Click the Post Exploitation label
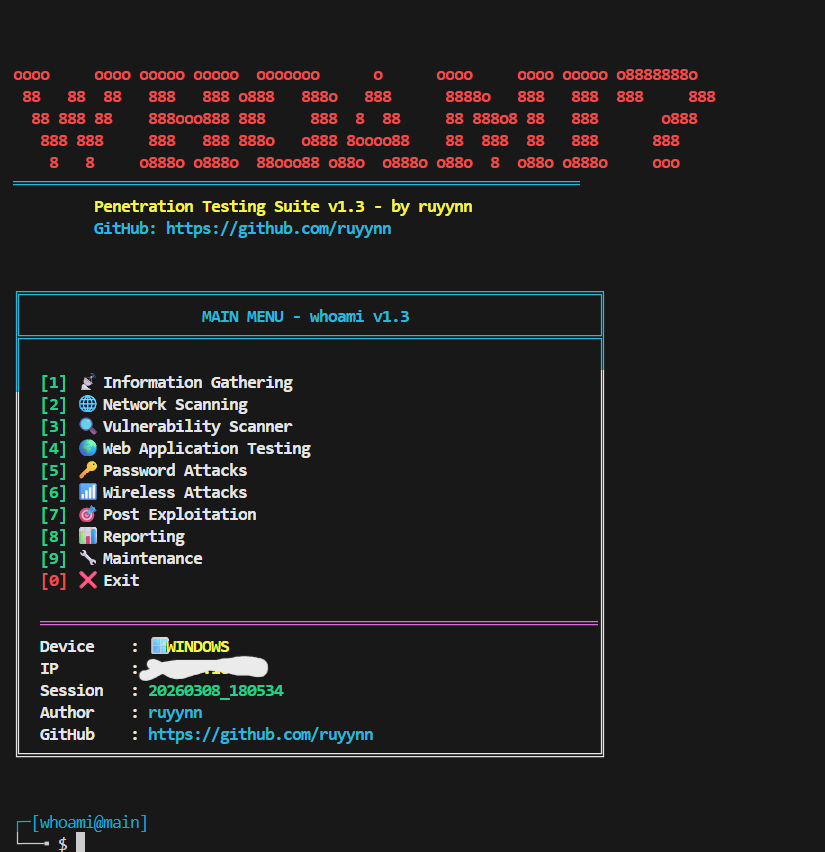The image size is (825, 852). click(179, 515)
